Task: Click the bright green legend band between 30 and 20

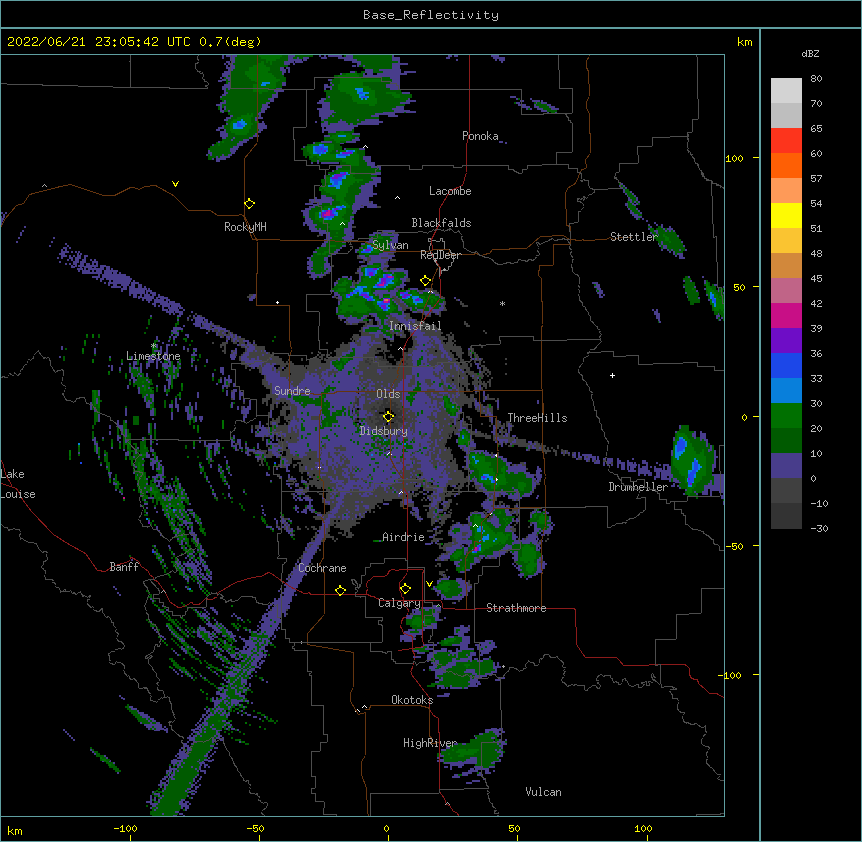Action: click(x=786, y=416)
